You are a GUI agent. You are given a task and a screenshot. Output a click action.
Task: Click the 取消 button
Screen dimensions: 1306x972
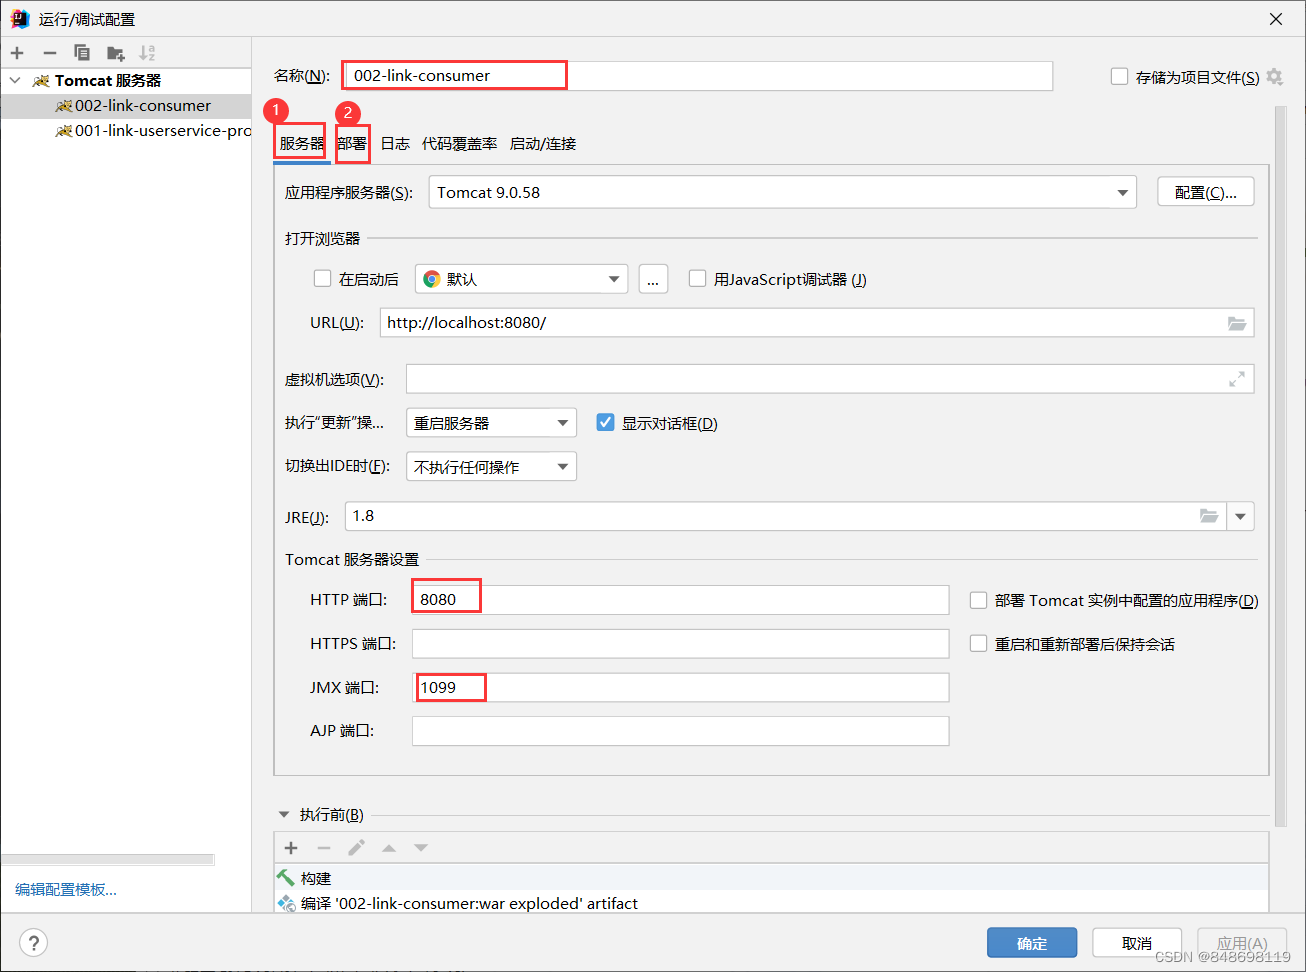coord(1137,943)
